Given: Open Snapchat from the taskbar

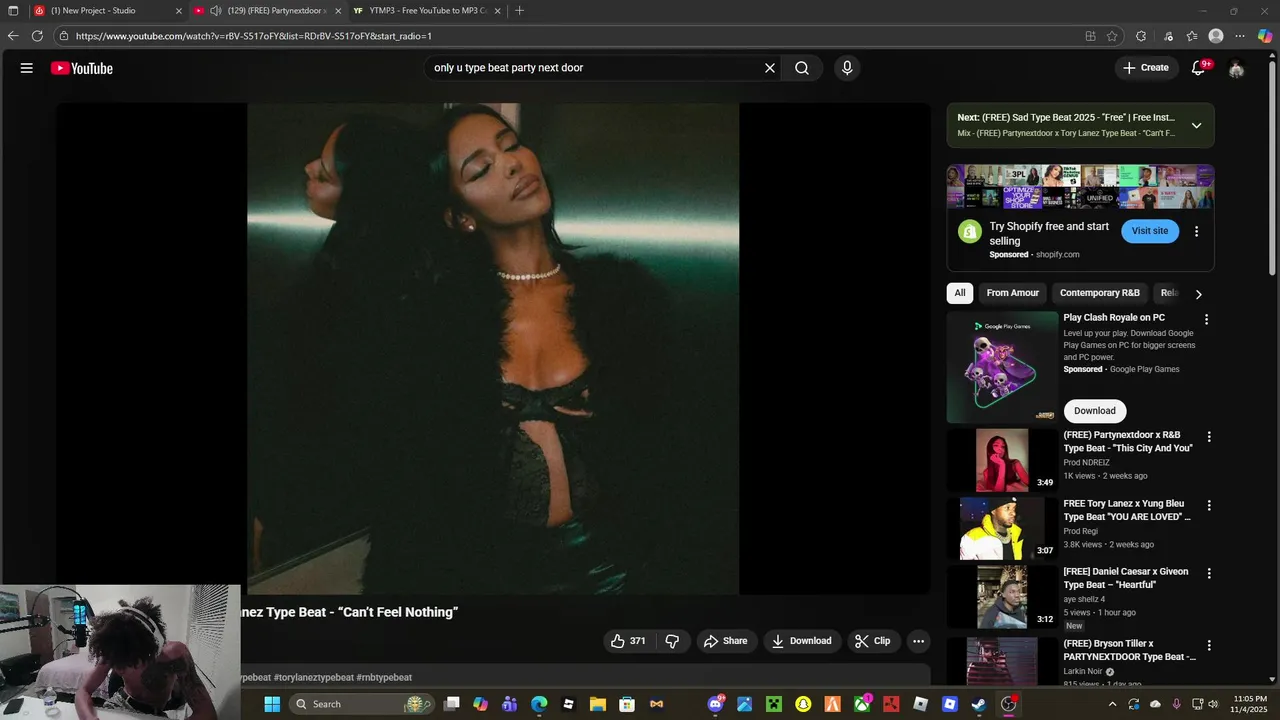Looking at the screenshot, I should [x=803, y=704].
